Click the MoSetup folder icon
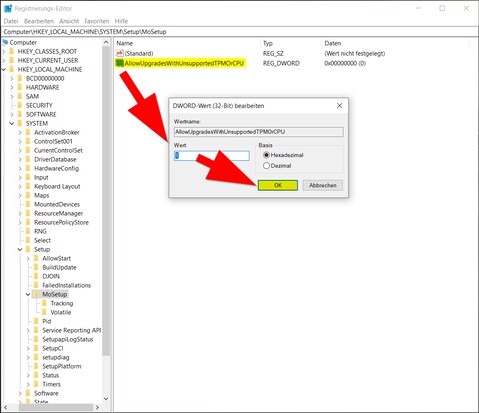This screenshot has height=413, width=479. coord(36,294)
